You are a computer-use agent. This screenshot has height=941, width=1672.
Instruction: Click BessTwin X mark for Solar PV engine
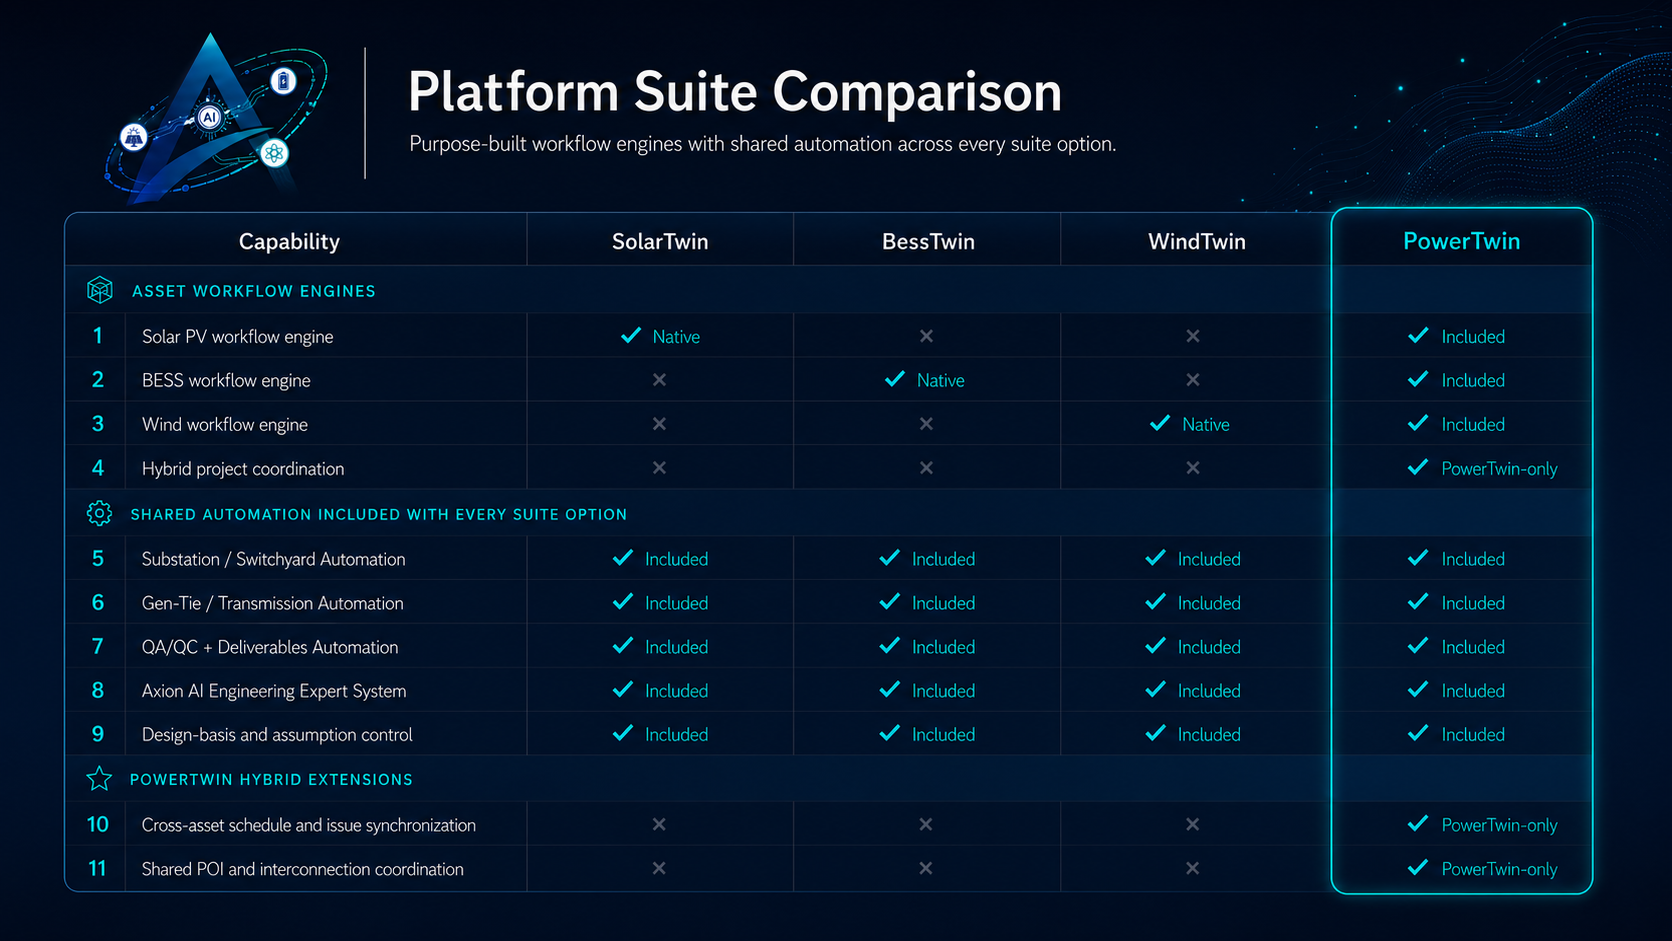point(926,336)
